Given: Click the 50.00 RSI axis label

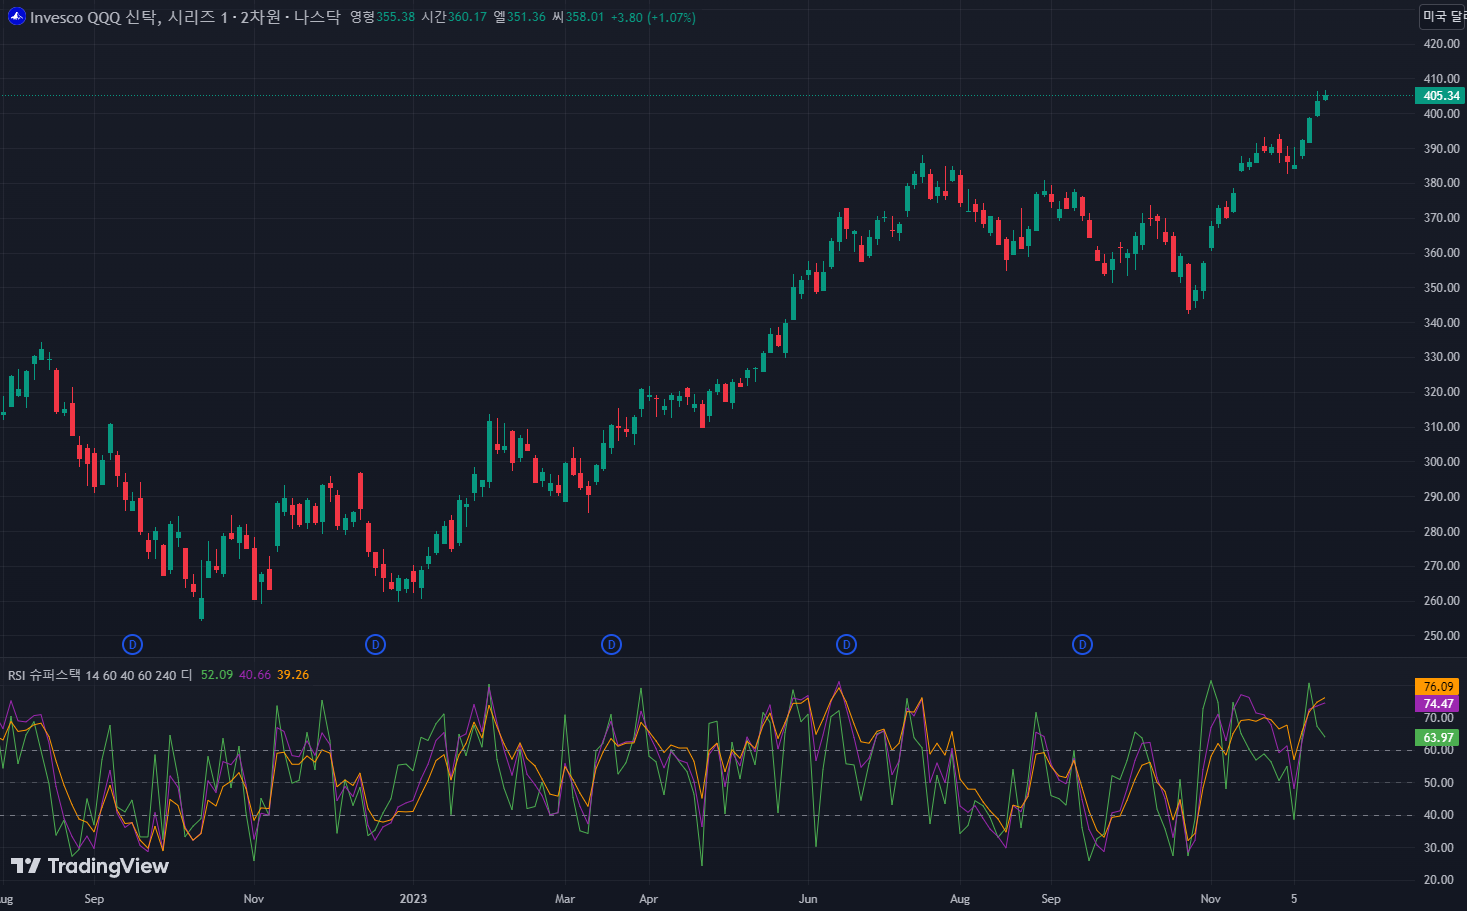Looking at the screenshot, I should pyautogui.click(x=1439, y=783).
